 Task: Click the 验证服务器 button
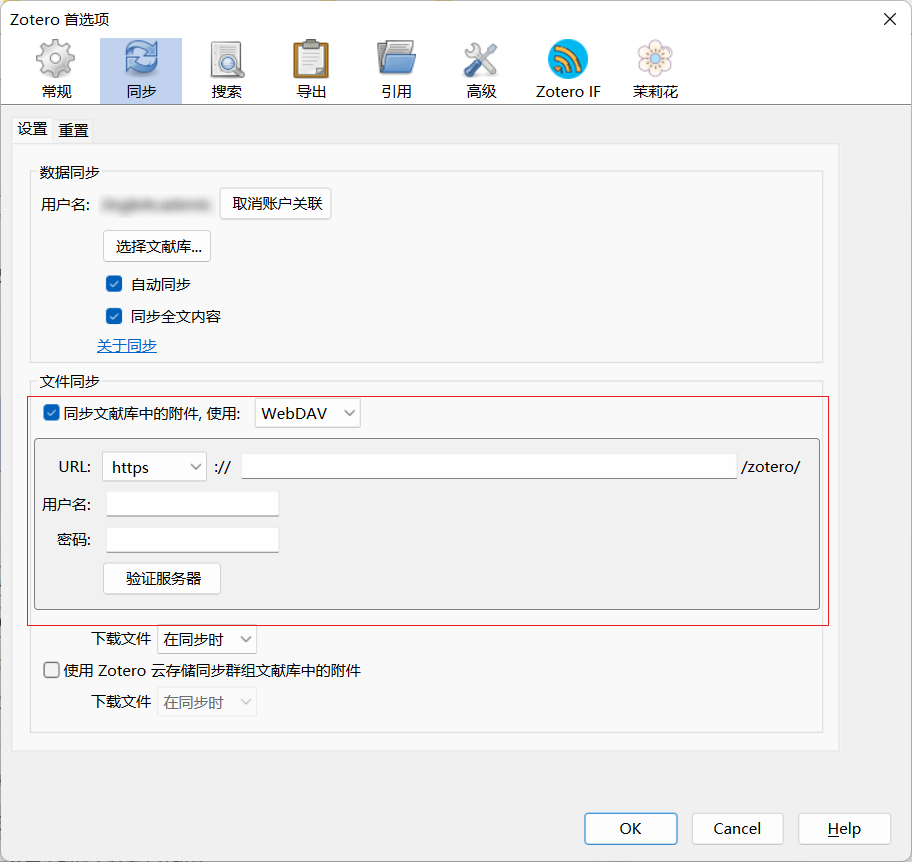click(x=162, y=579)
